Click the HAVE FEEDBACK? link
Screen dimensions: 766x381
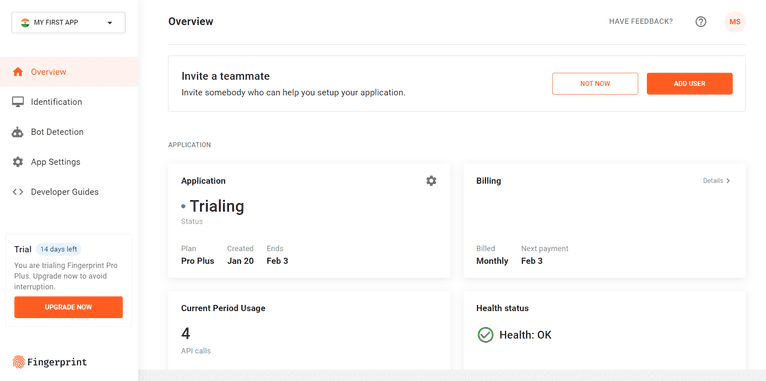click(x=640, y=21)
